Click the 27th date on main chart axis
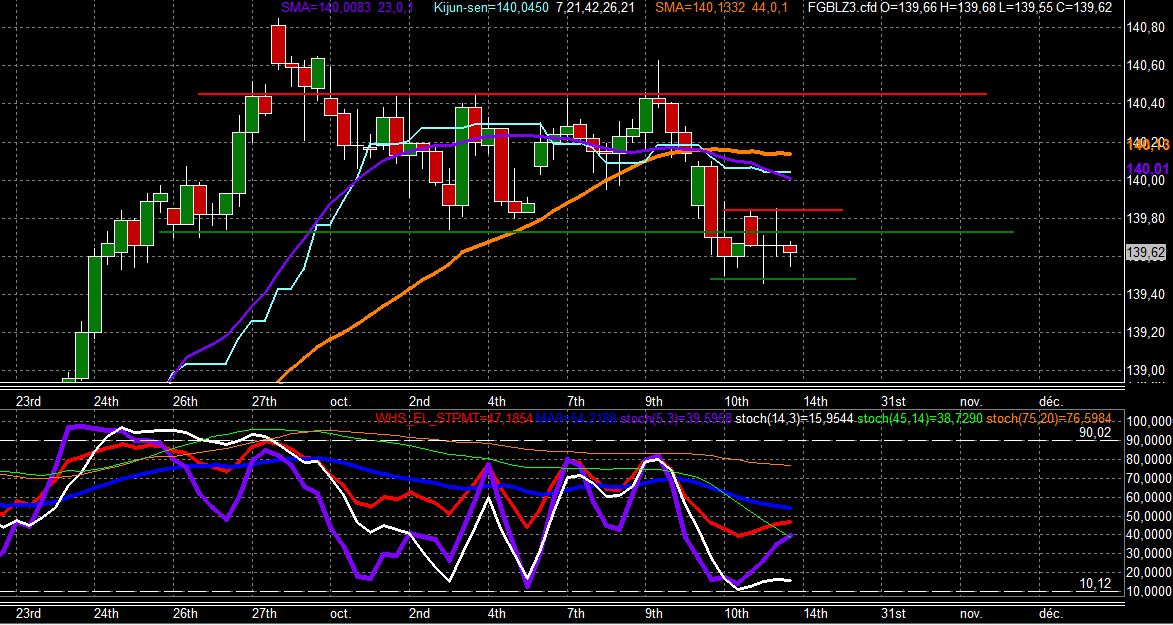Screen dimensions: 1173x625 coord(264,401)
